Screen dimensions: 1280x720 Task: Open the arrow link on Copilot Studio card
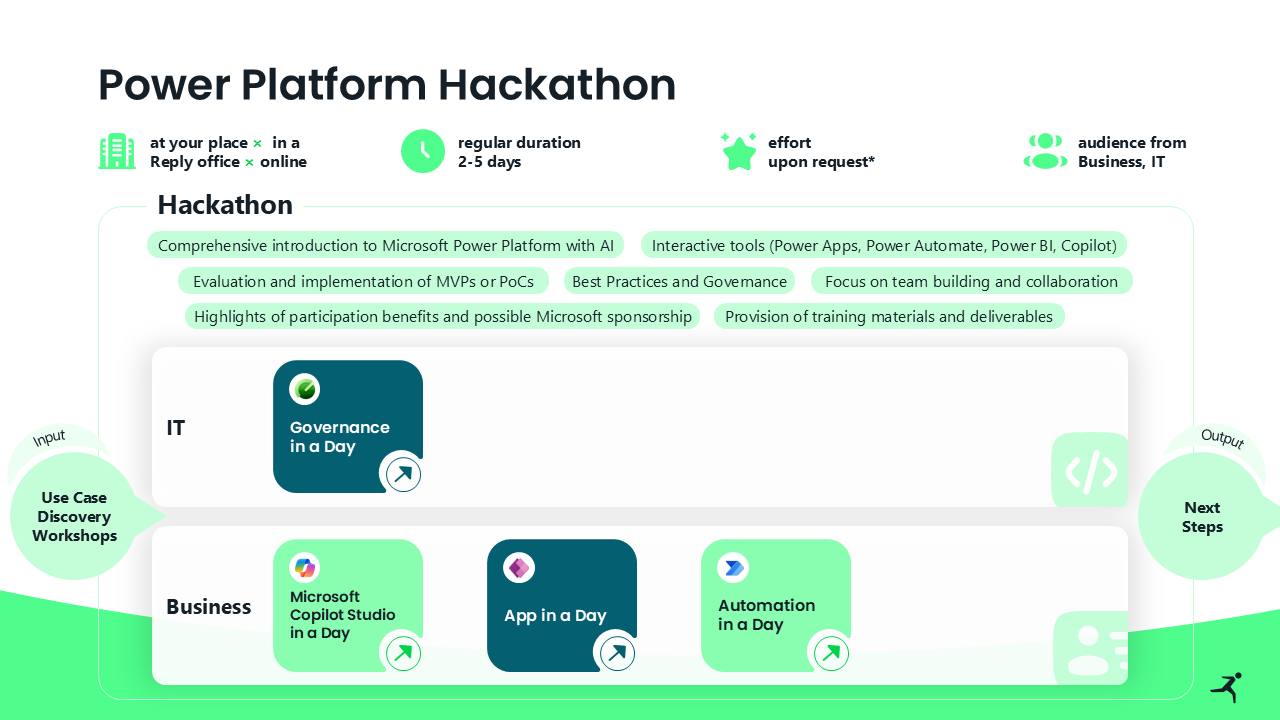click(x=403, y=654)
